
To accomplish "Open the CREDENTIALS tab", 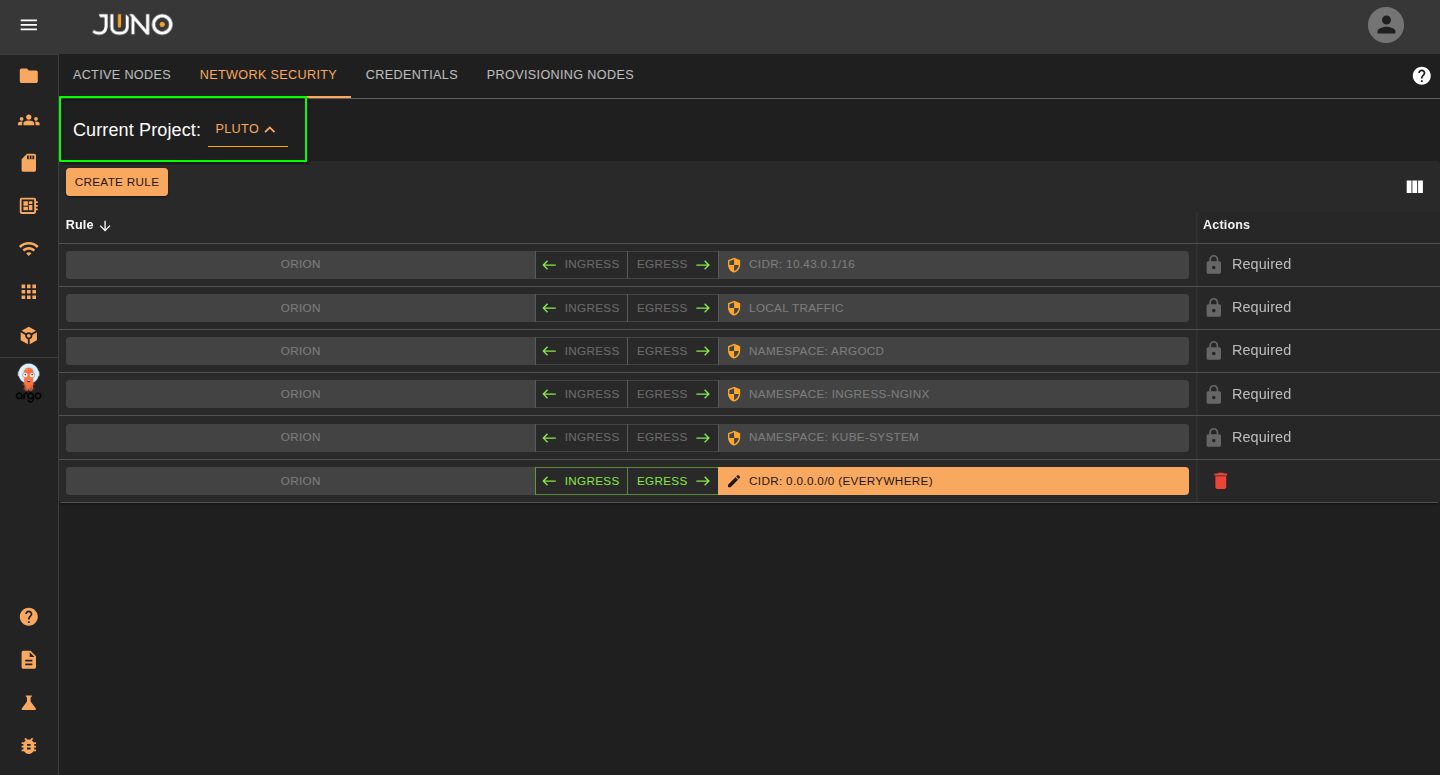I will 411,75.
